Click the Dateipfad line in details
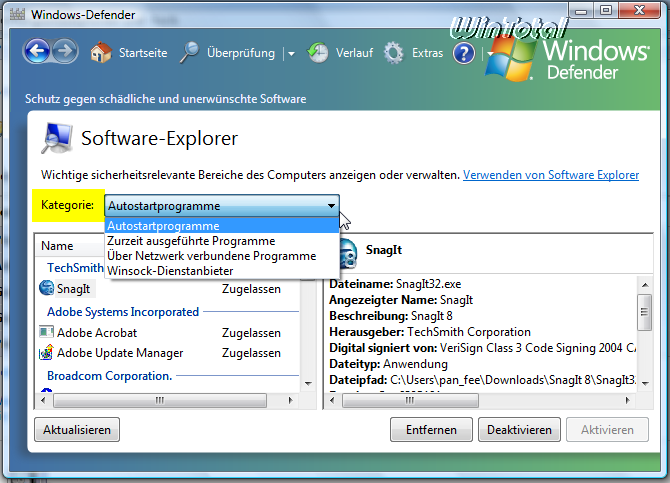Image resolution: width=670 pixels, height=483 pixels. coord(482,380)
